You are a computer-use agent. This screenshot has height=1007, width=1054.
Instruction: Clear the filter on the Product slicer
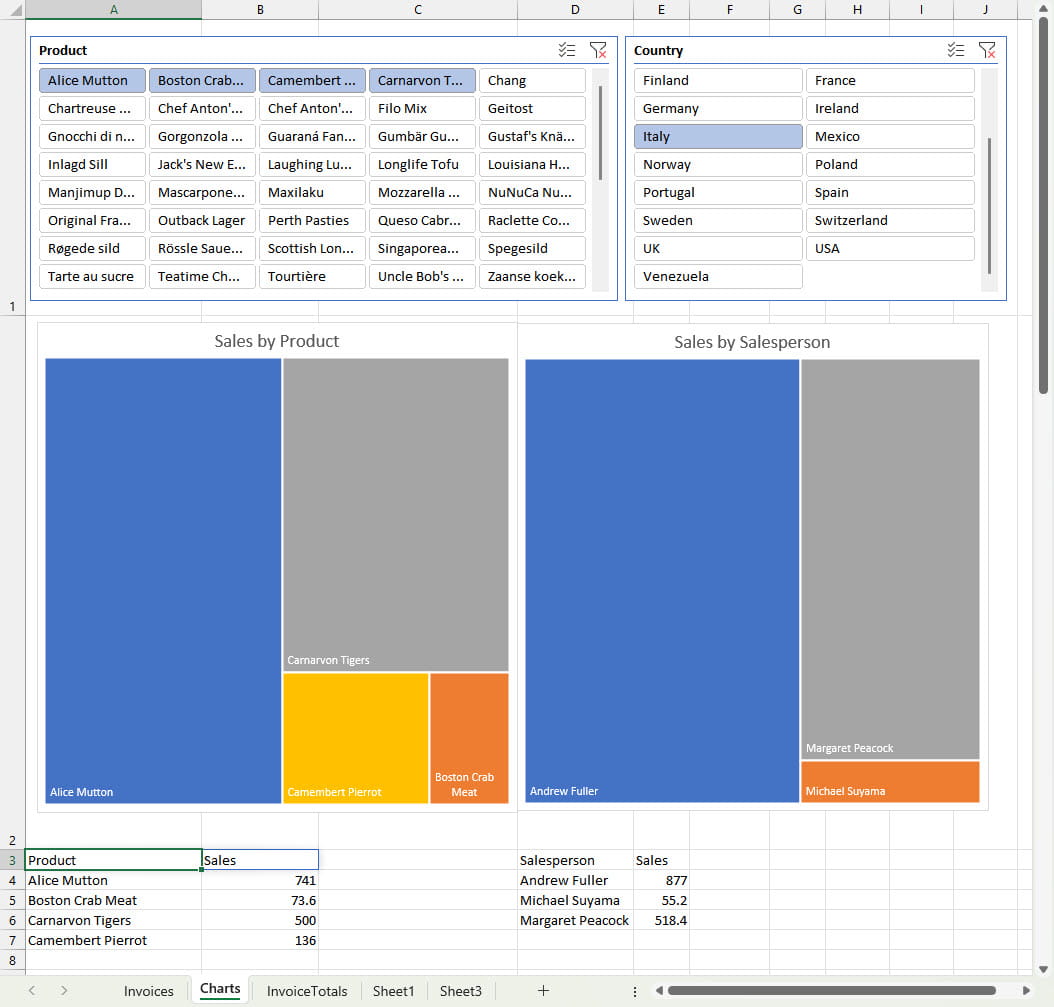598,50
